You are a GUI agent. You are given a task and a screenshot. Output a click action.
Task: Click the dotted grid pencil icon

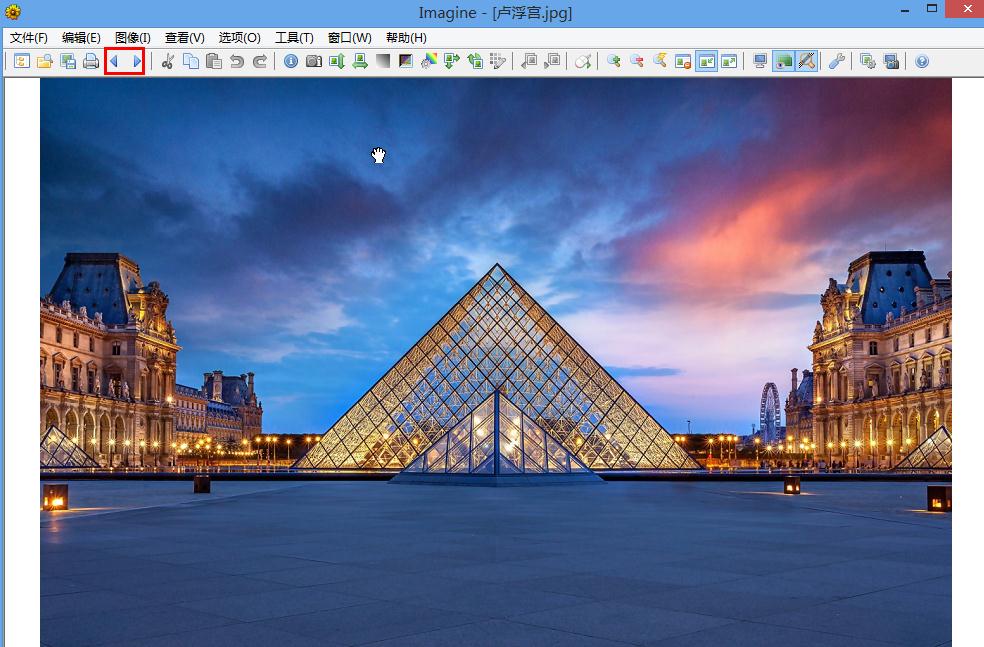(x=498, y=61)
